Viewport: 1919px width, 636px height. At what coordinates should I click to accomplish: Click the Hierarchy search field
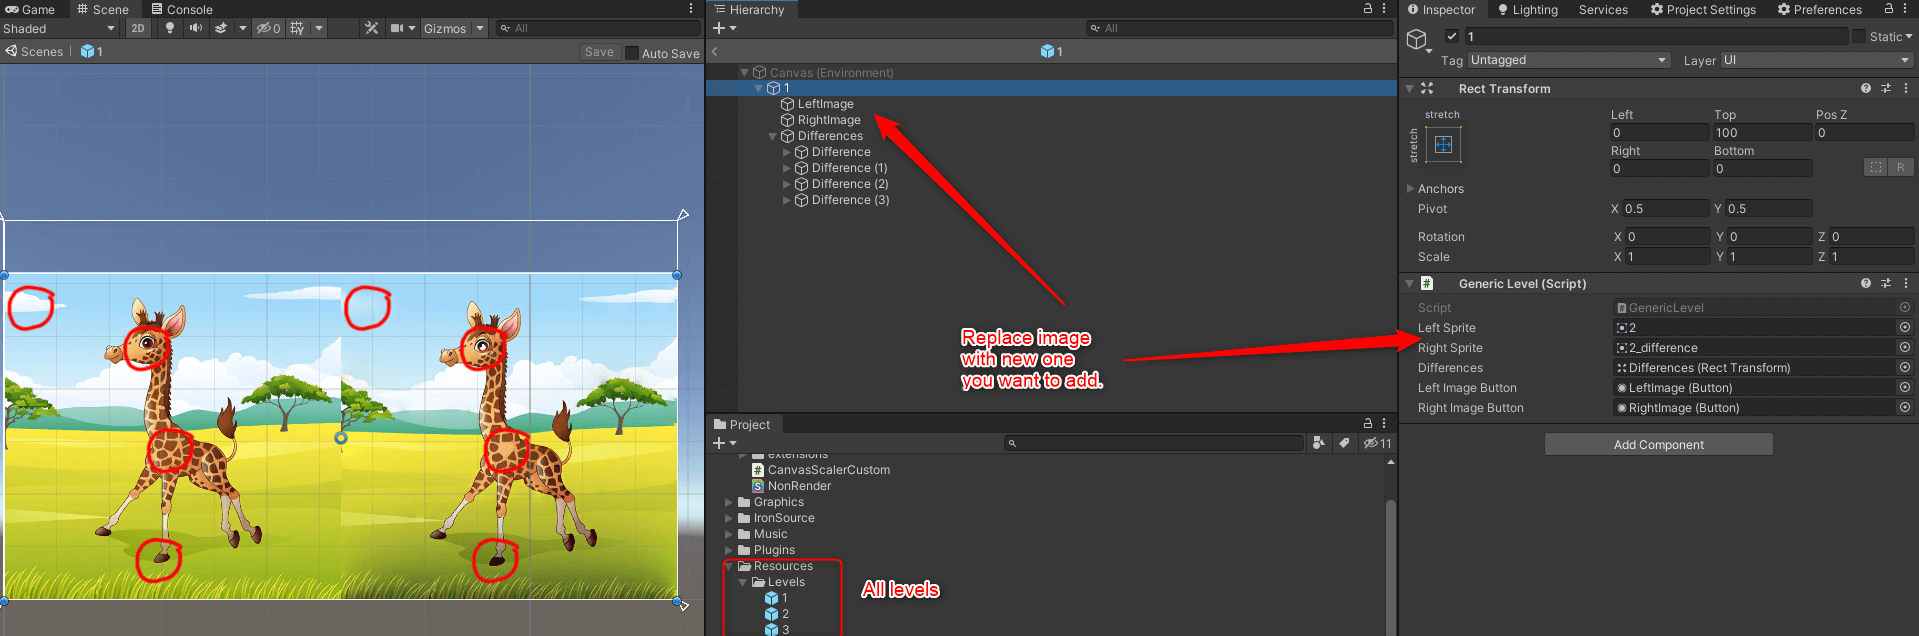pos(1239,28)
